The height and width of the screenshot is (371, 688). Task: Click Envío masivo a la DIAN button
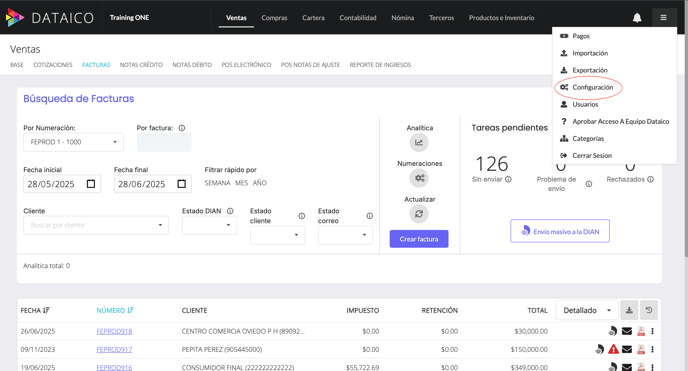560,231
